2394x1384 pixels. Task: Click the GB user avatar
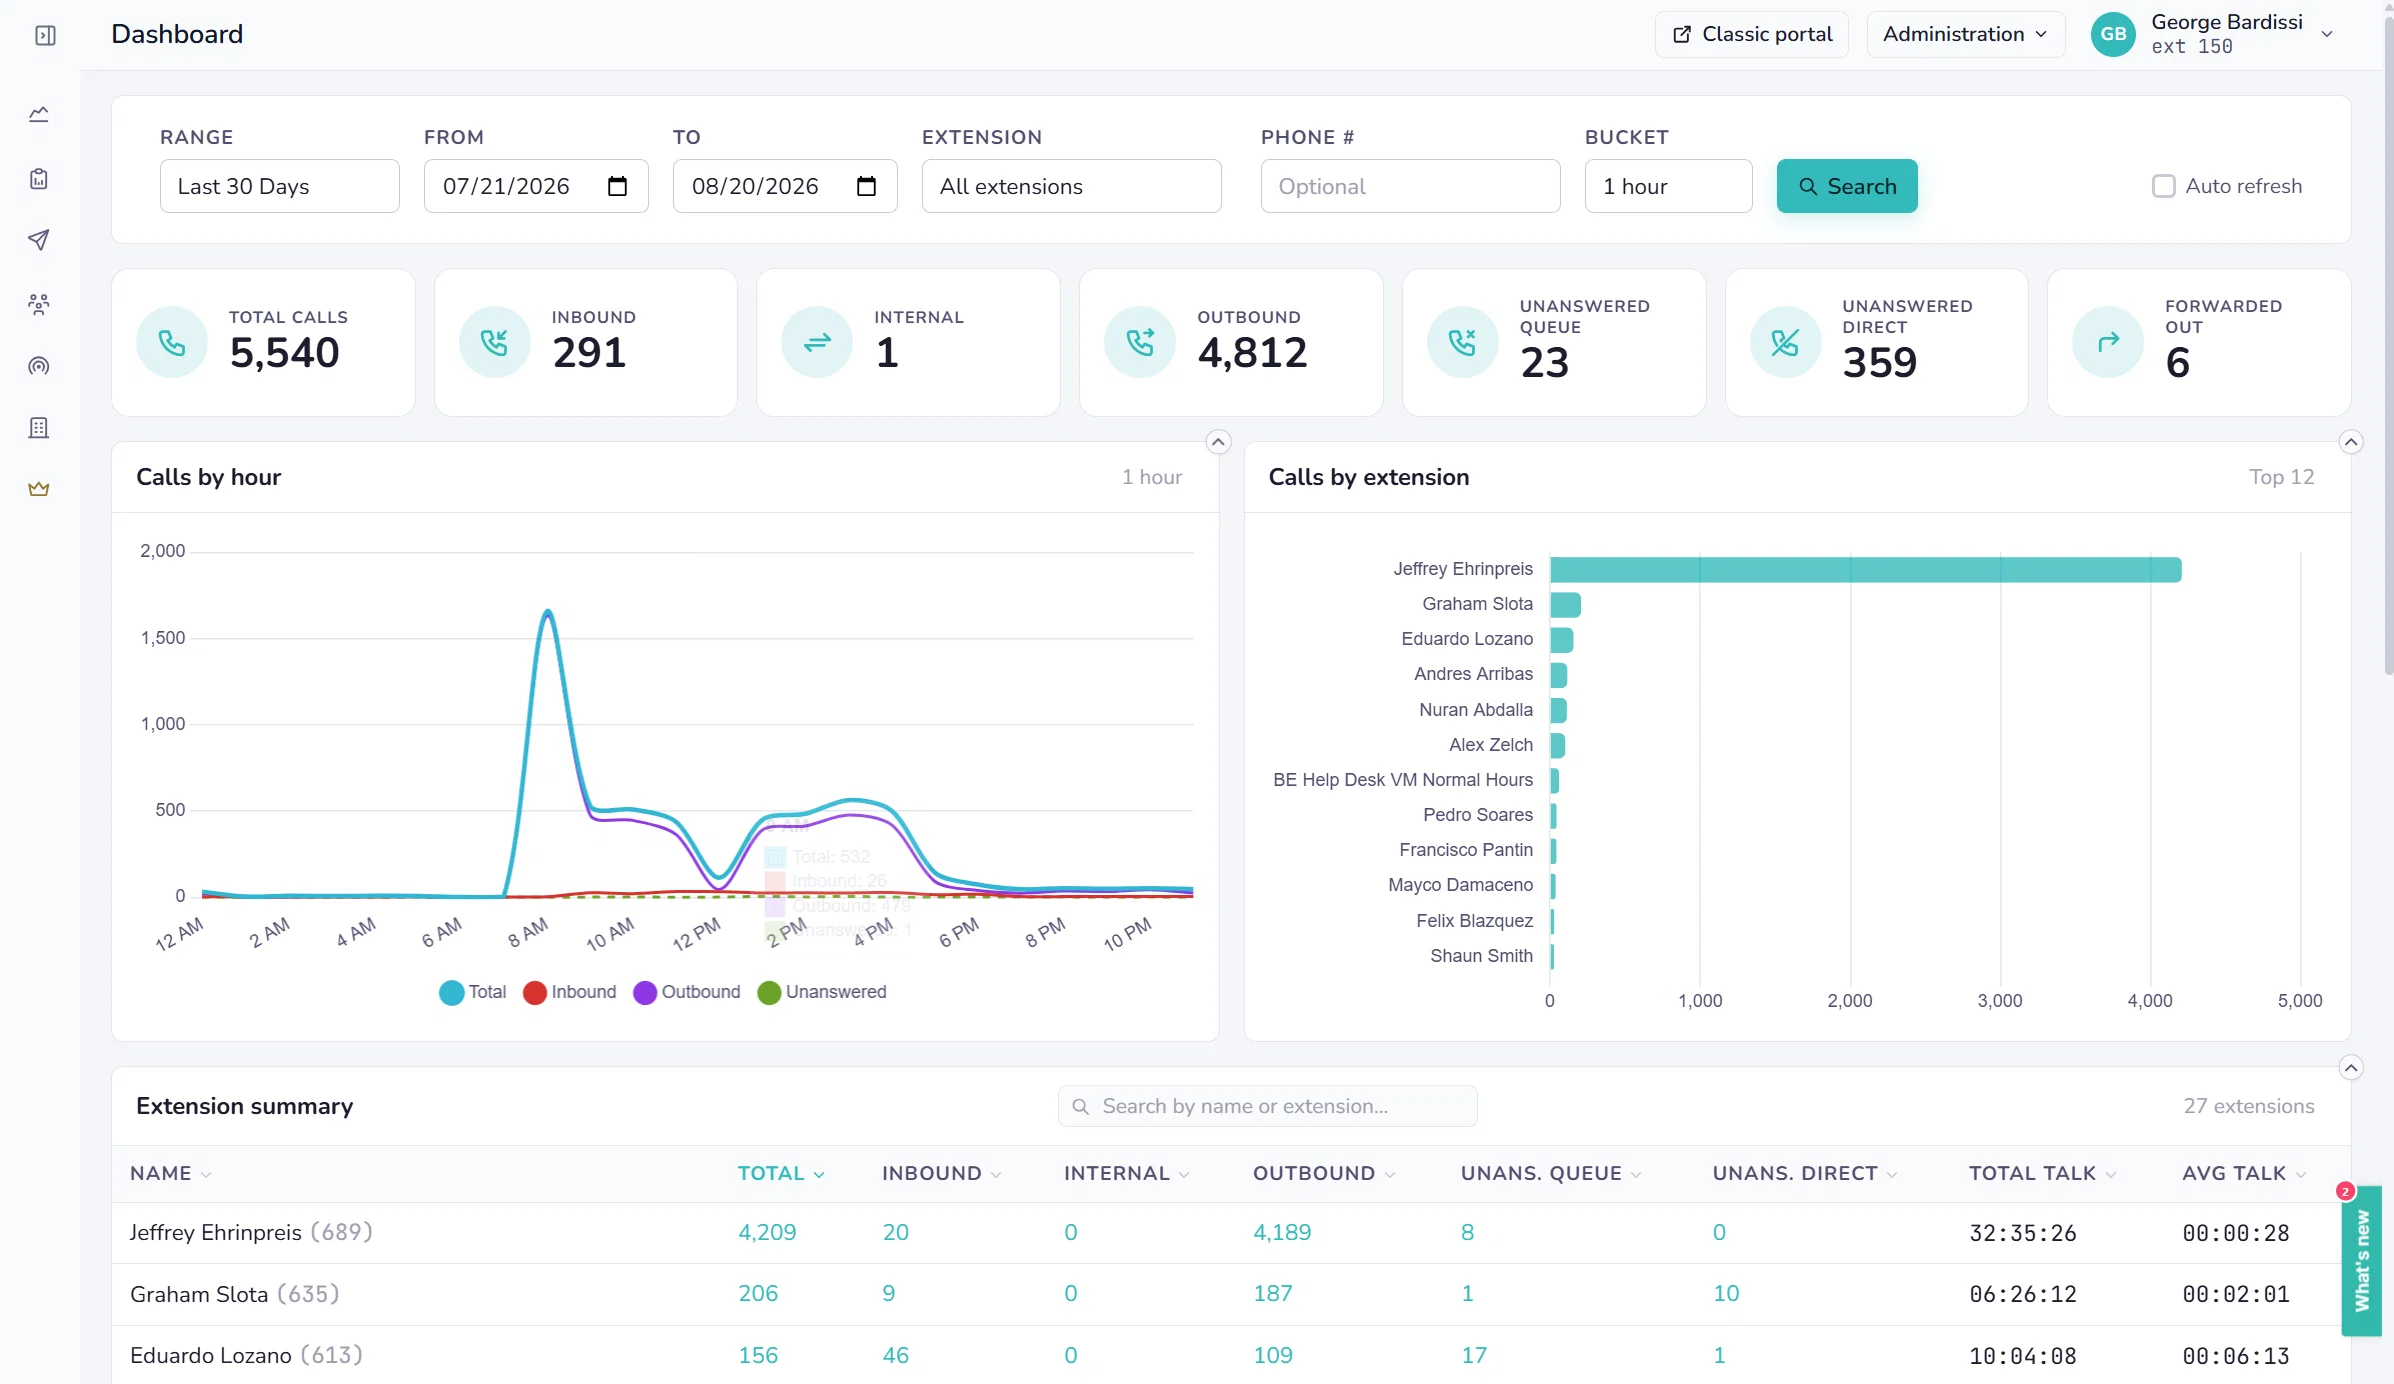pyautogui.click(x=2113, y=34)
